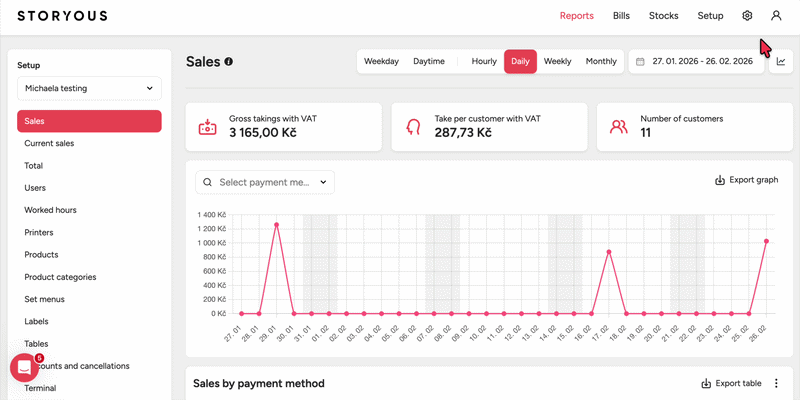Image resolution: width=800 pixels, height=400 pixels.
Task: Switch the graph to Hourly grouping
Action: (x=484, y=62)
